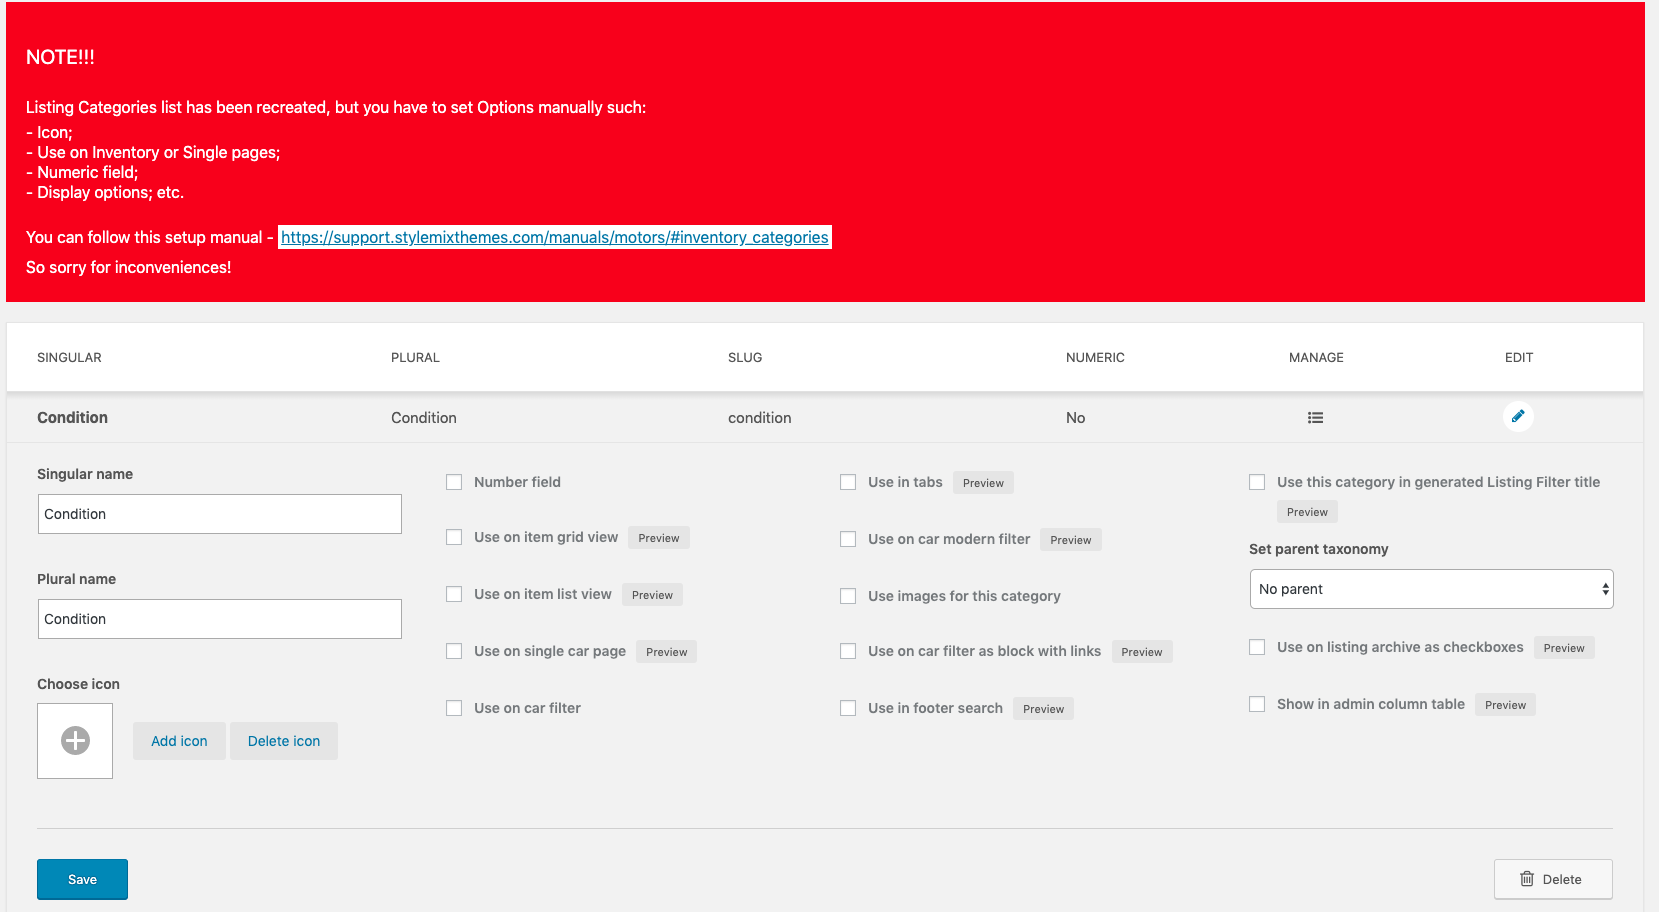
Task: Preview Use on item grid view
Action: 659,538
